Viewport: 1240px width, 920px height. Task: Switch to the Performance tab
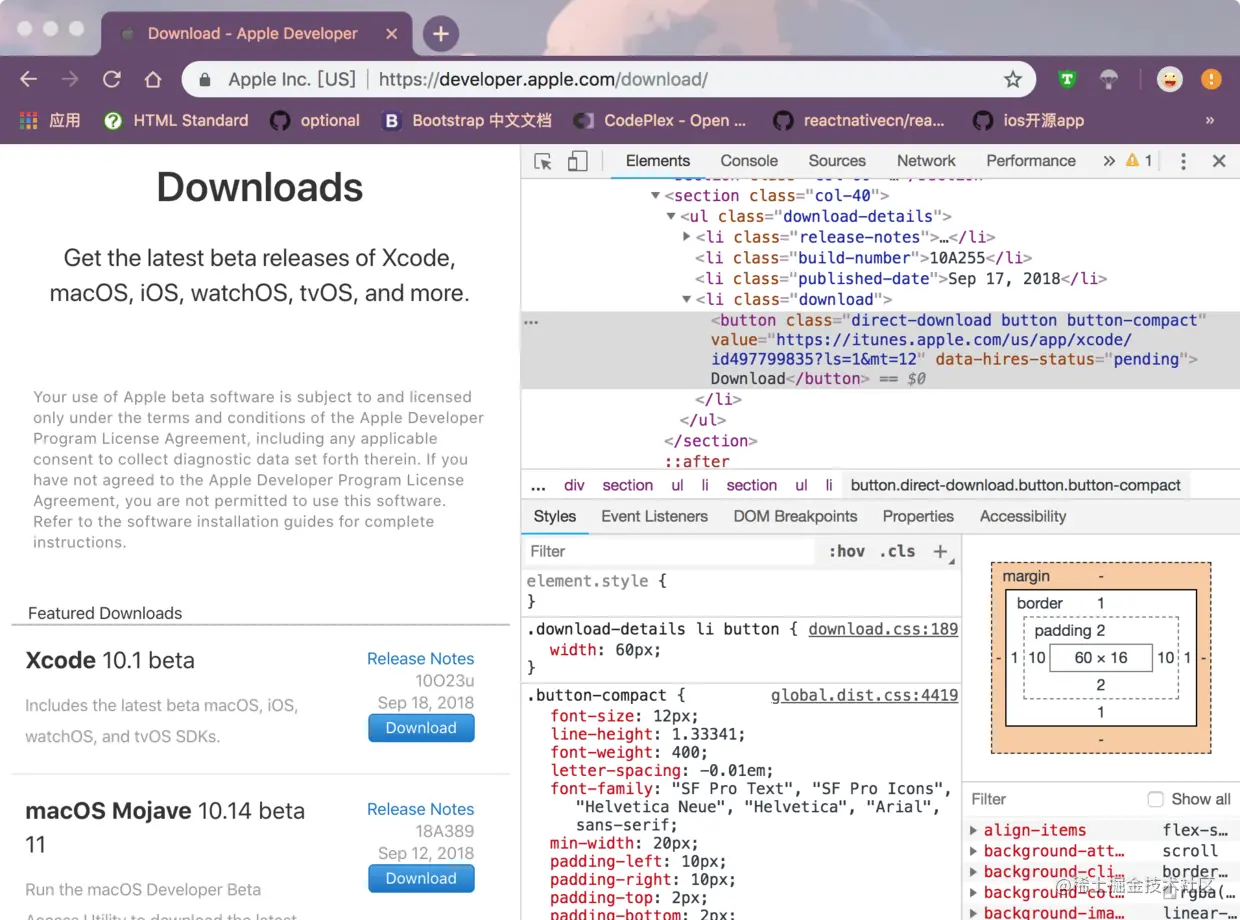[1031, 161]
